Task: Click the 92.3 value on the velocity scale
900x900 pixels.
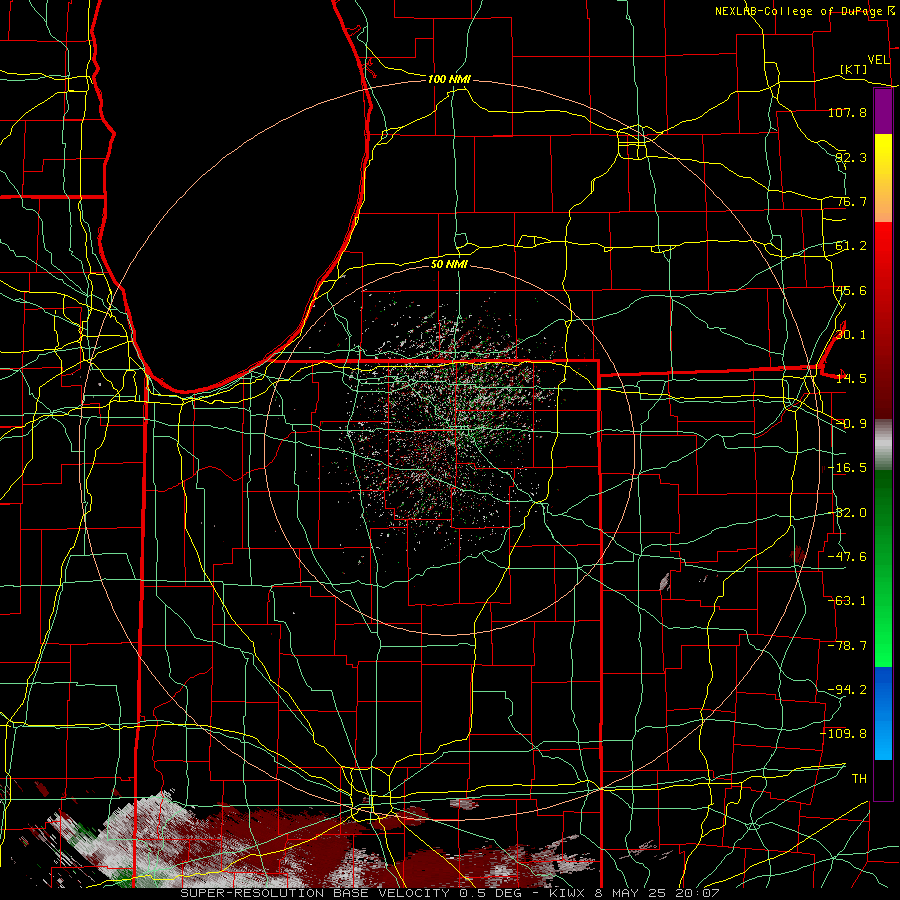Action: coord(851,157)
